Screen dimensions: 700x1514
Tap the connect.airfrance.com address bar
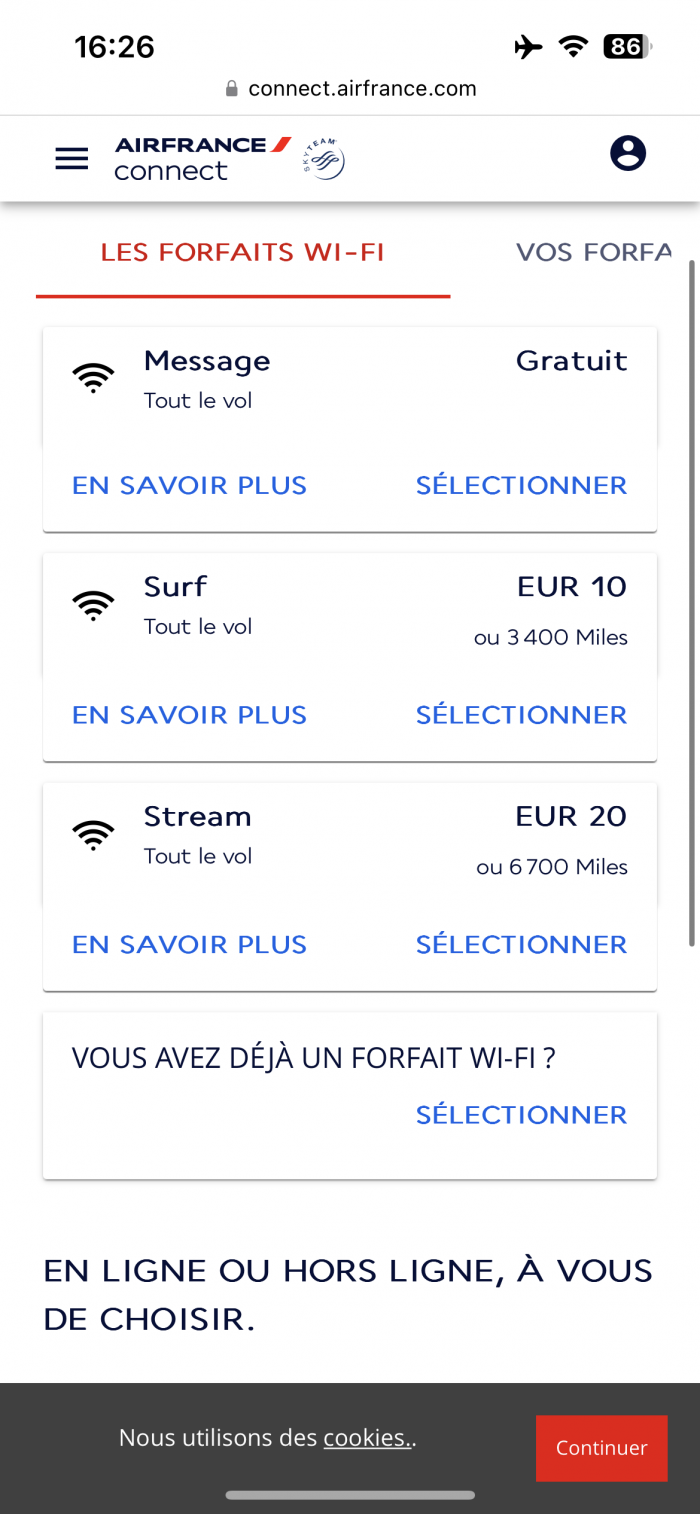[350, 88]
